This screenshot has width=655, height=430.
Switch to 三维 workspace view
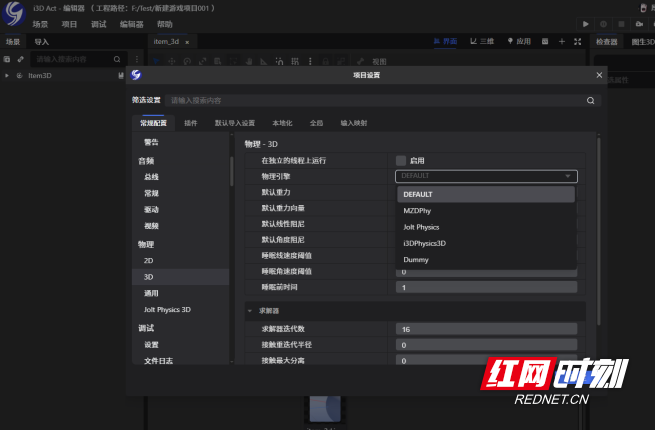click(x=482, y=41)
